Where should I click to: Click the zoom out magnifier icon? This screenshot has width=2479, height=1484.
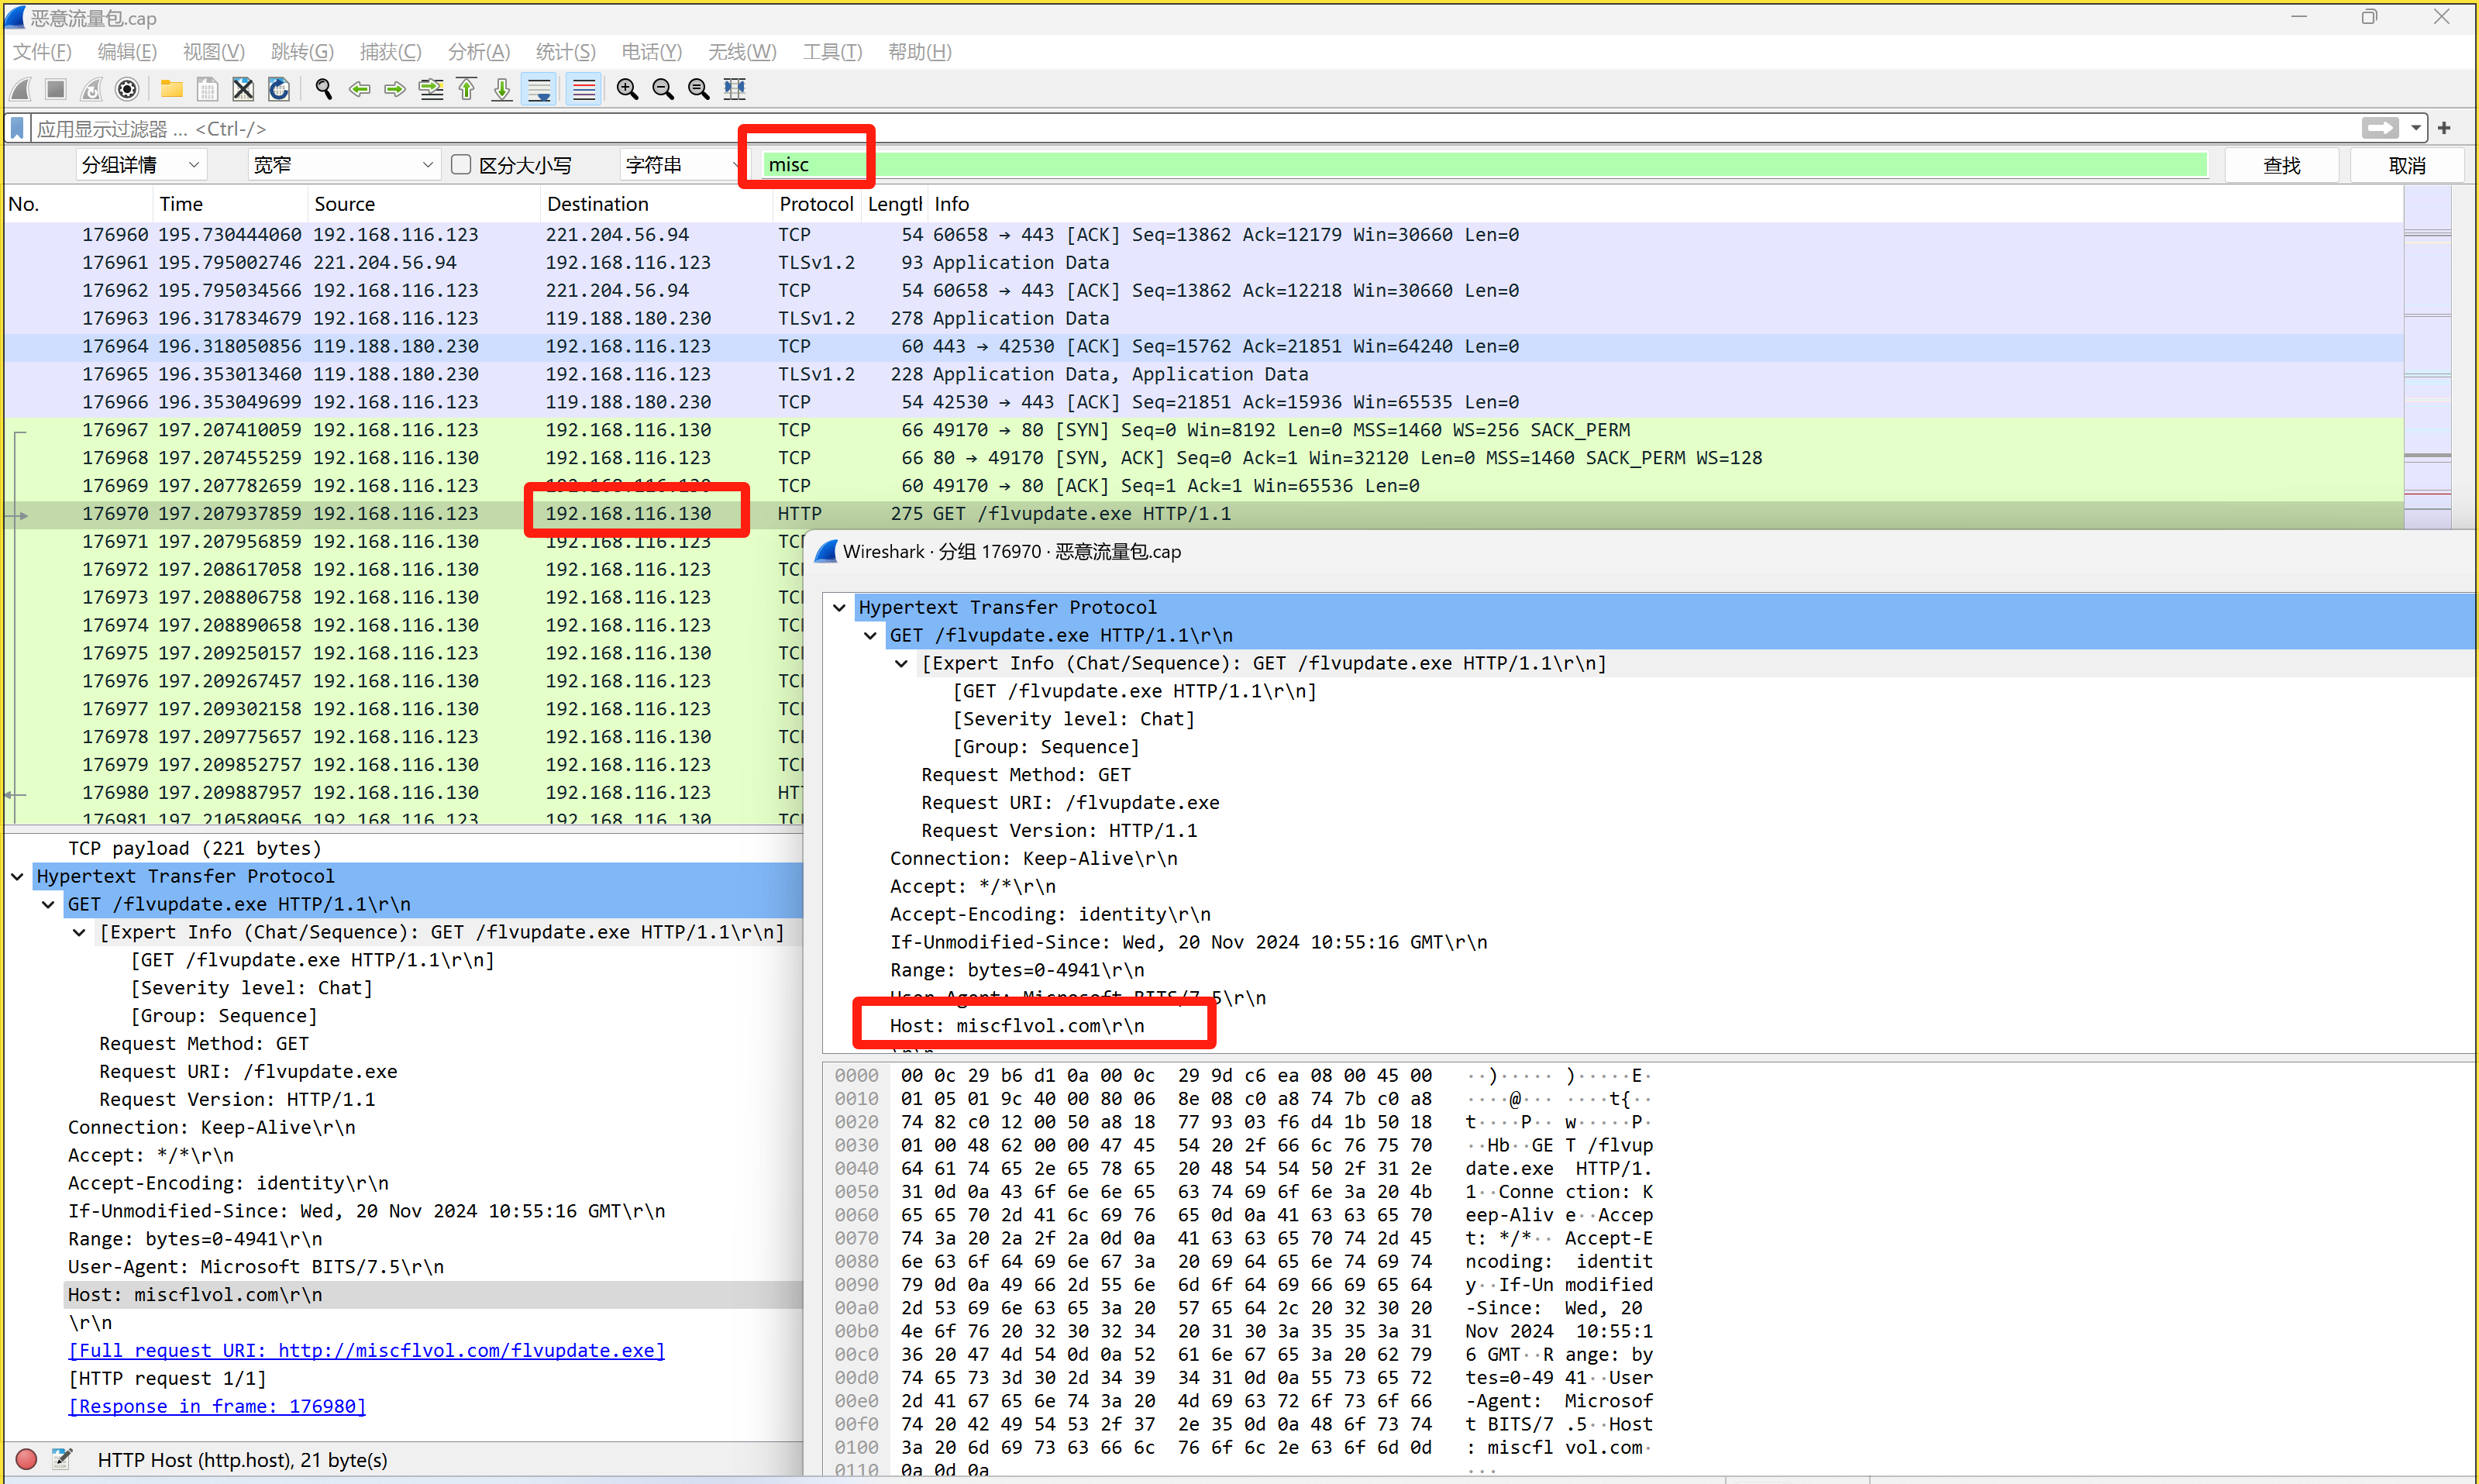[663, 89]
